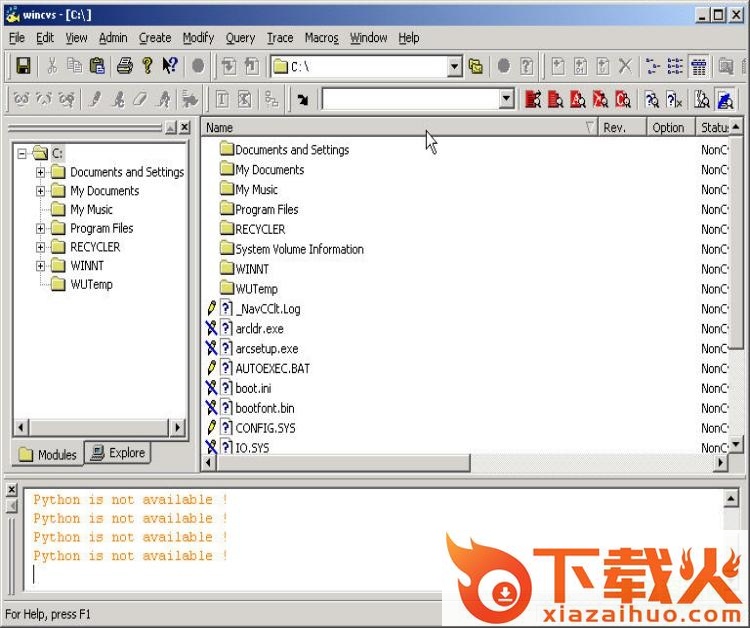Image resolution: width=750 pixels, height=628 pixels.
Task: Open the Admin menu
Action: 113,38
